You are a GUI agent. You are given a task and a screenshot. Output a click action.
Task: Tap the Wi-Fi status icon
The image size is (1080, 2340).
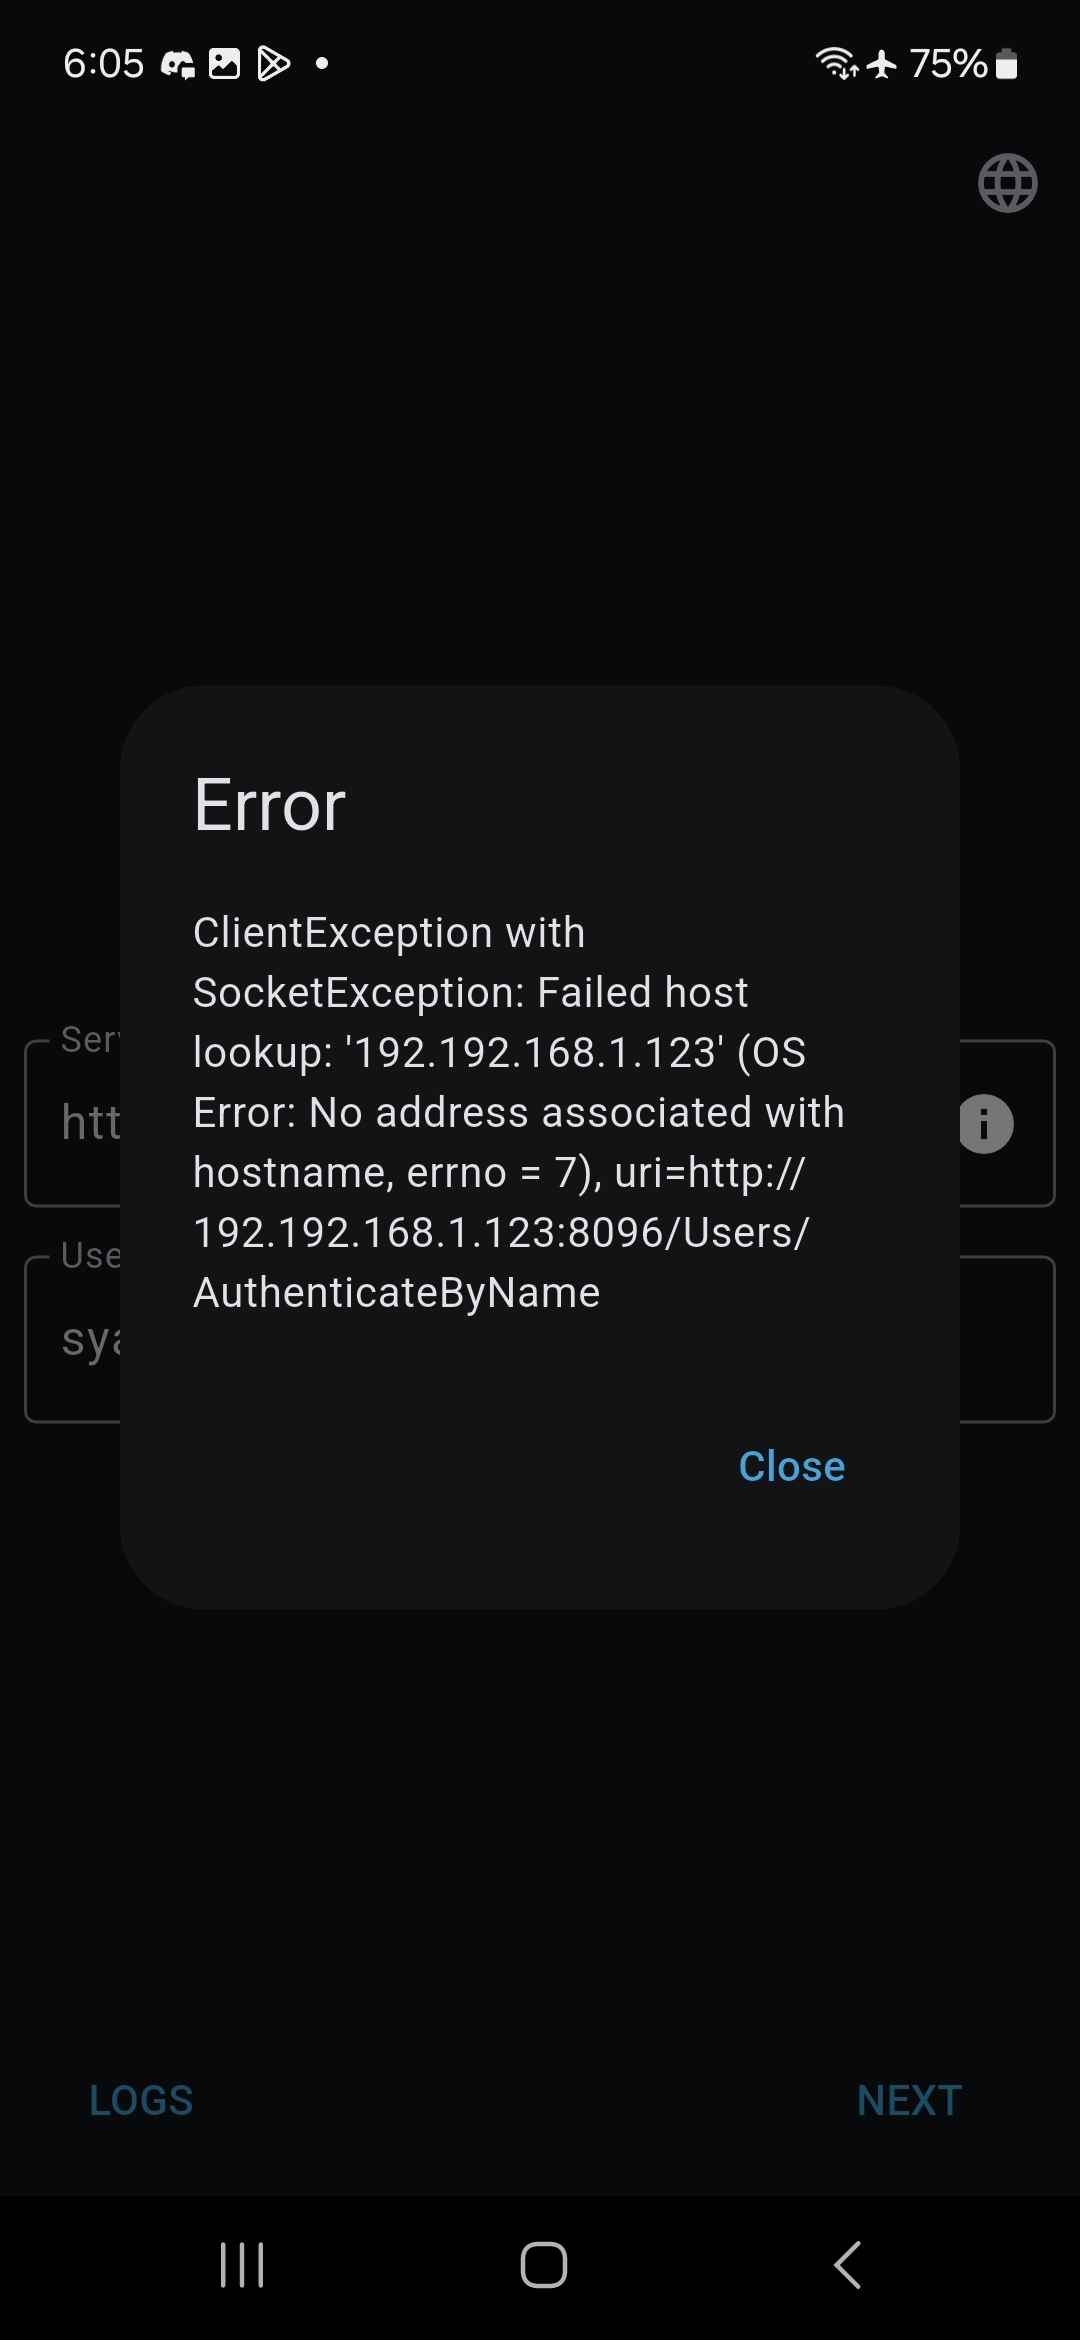click(x=837, y=63)
